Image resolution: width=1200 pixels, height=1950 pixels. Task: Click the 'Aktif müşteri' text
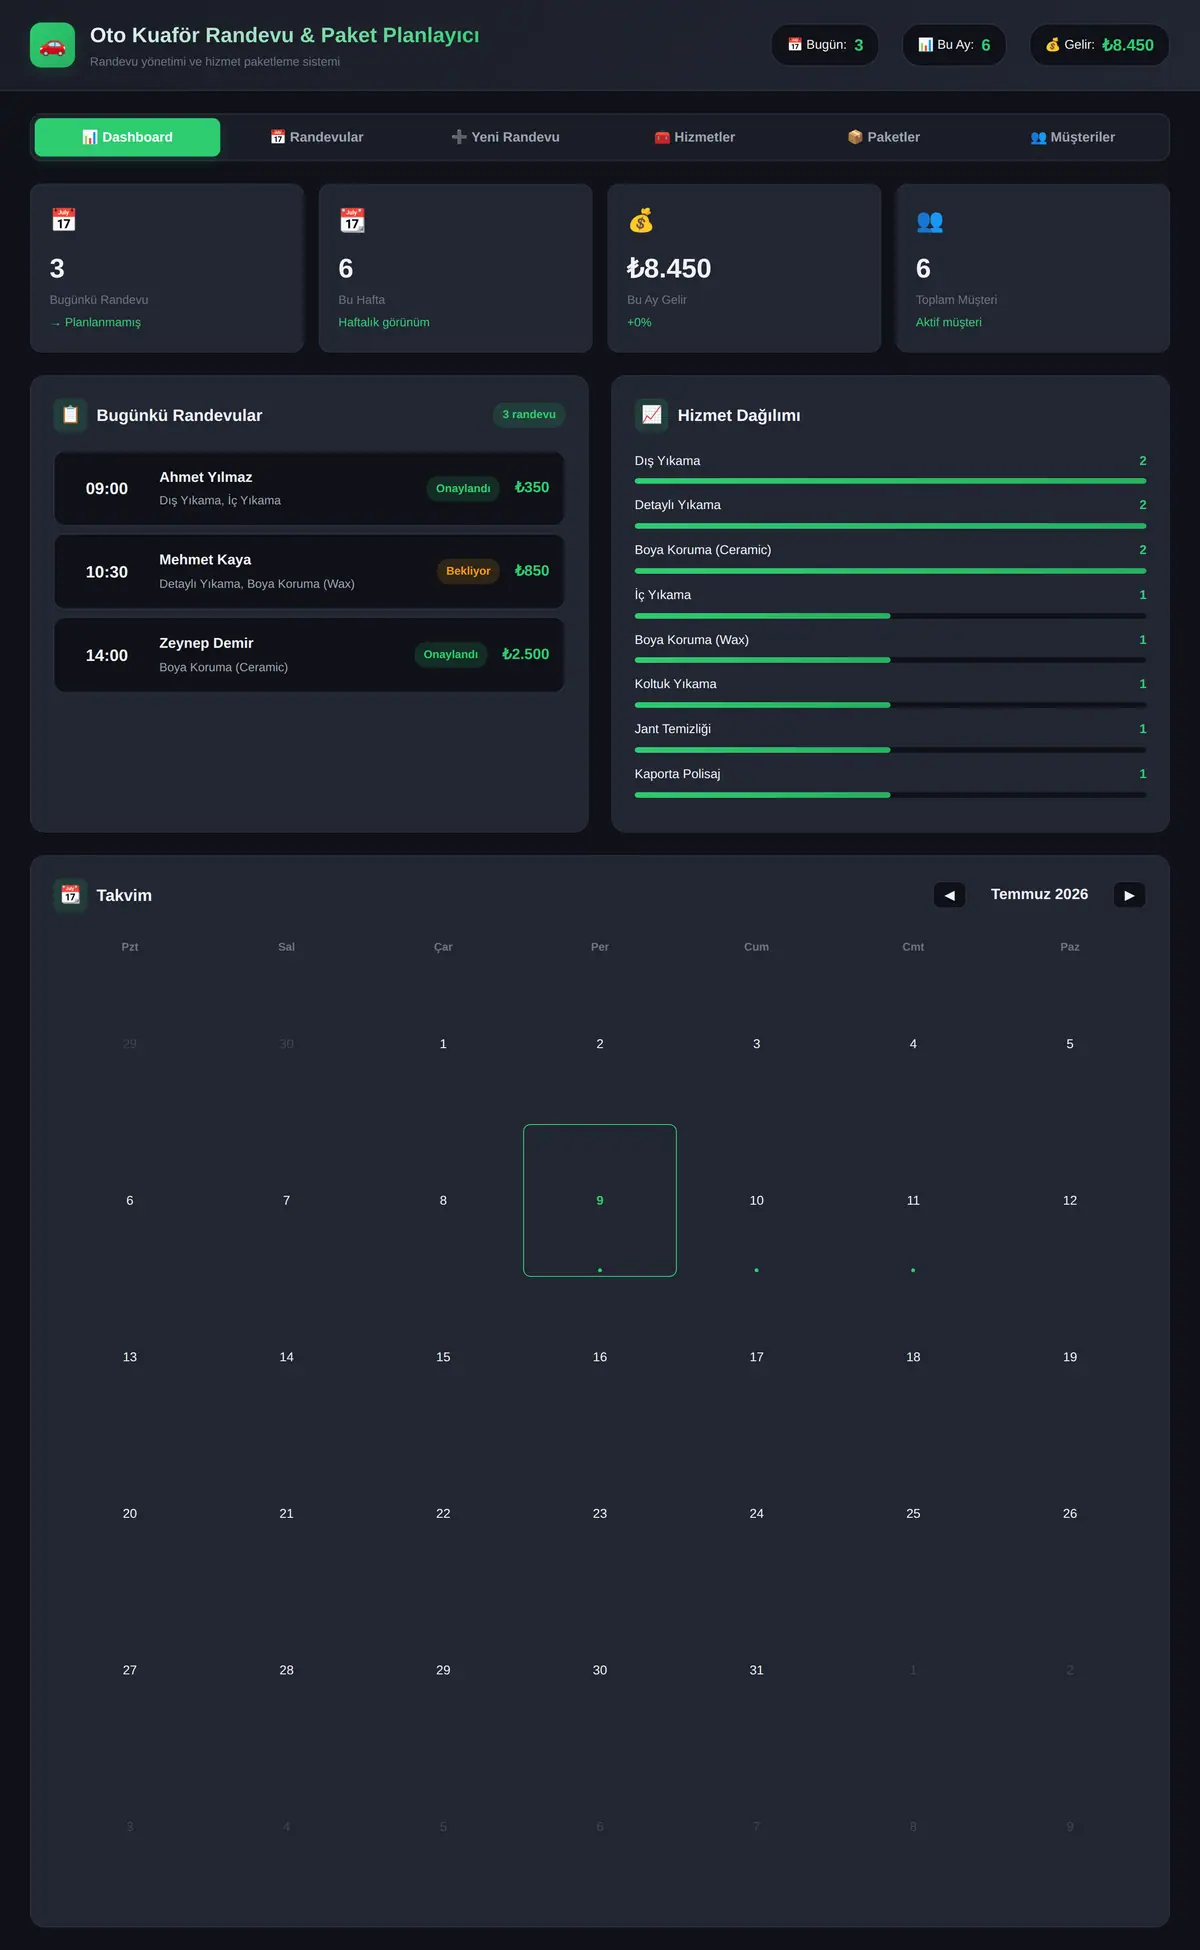coord(949,322)
